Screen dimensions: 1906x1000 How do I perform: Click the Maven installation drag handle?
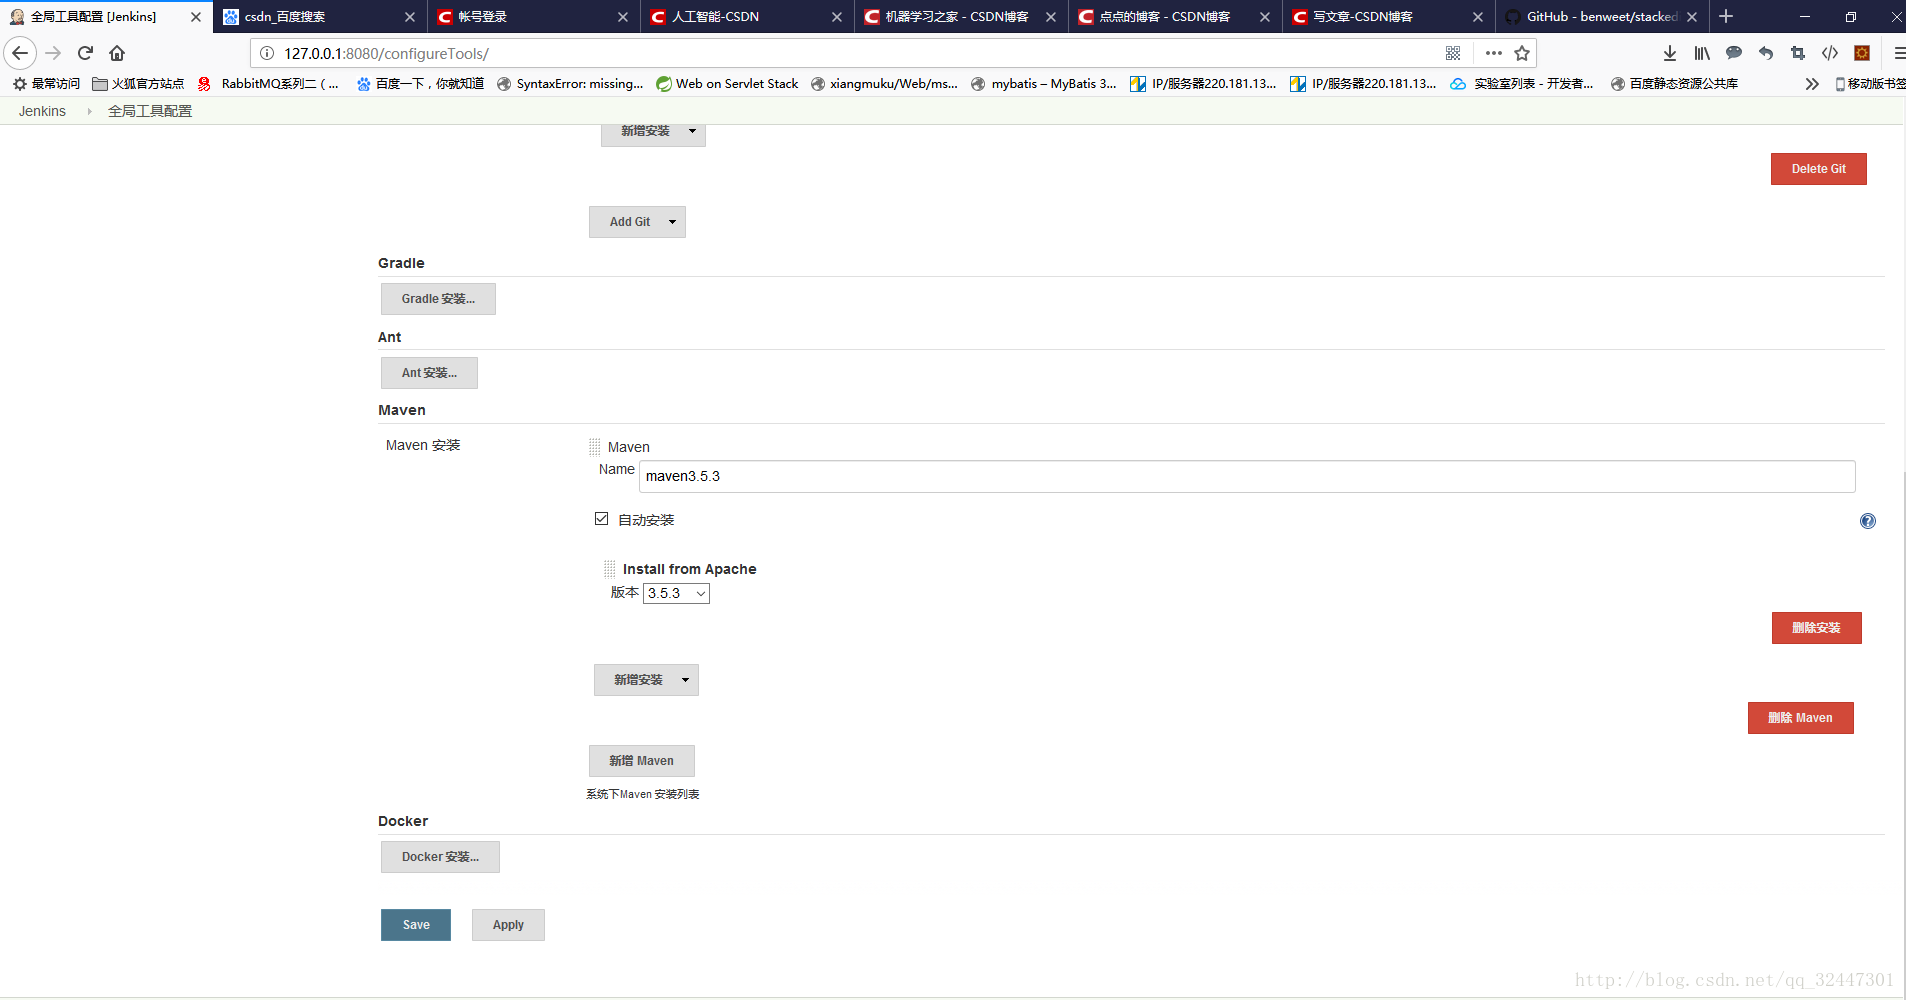595,447
